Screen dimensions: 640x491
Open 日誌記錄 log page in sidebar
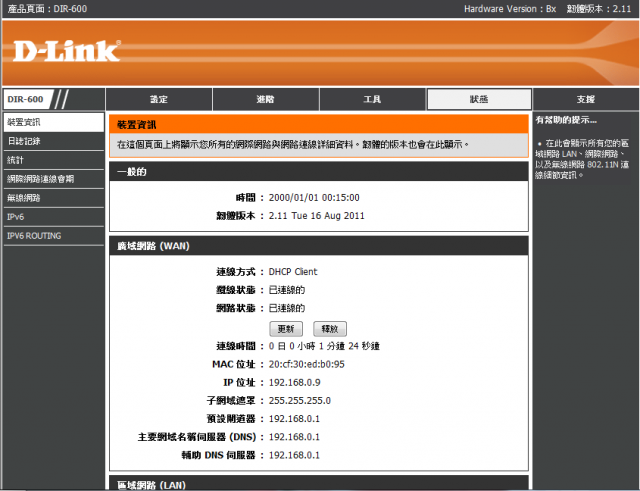[54, 141]
